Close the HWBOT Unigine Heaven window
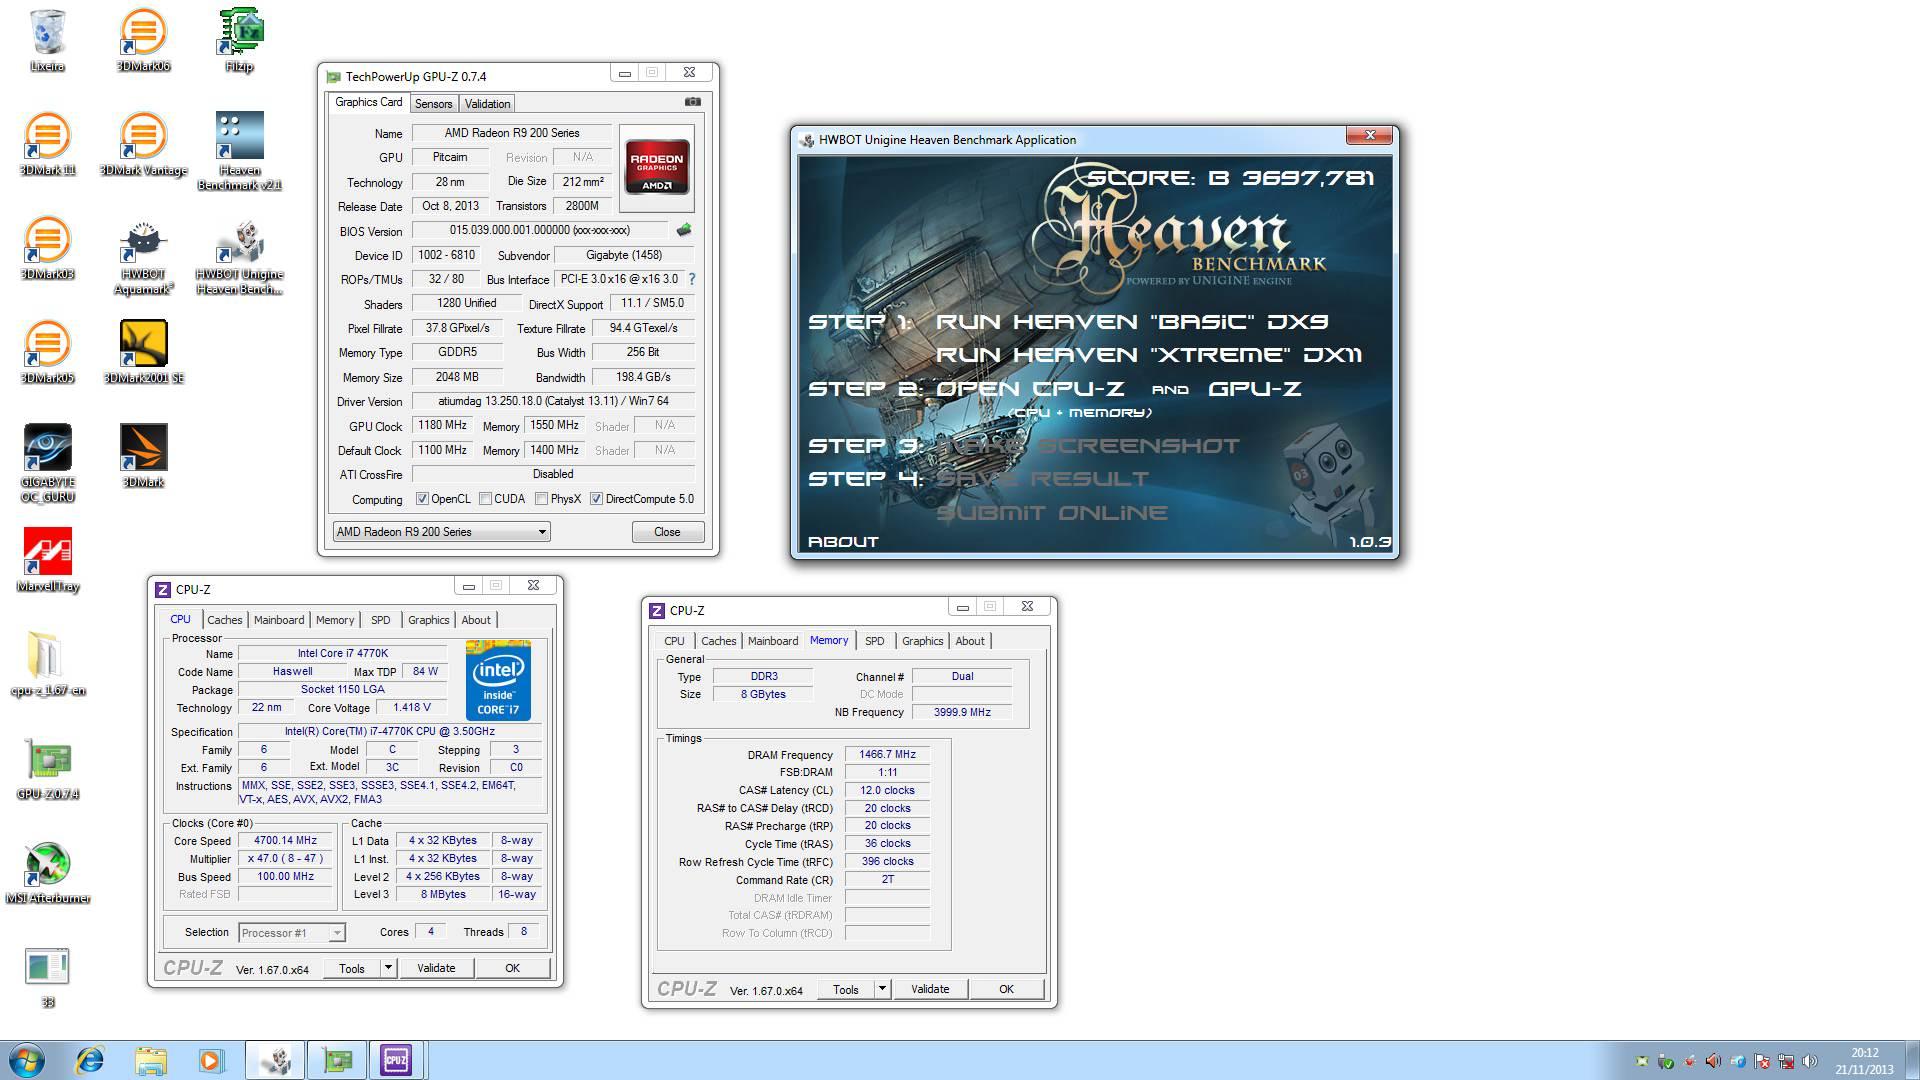1920x1080 pixels. click(1370, 135)
